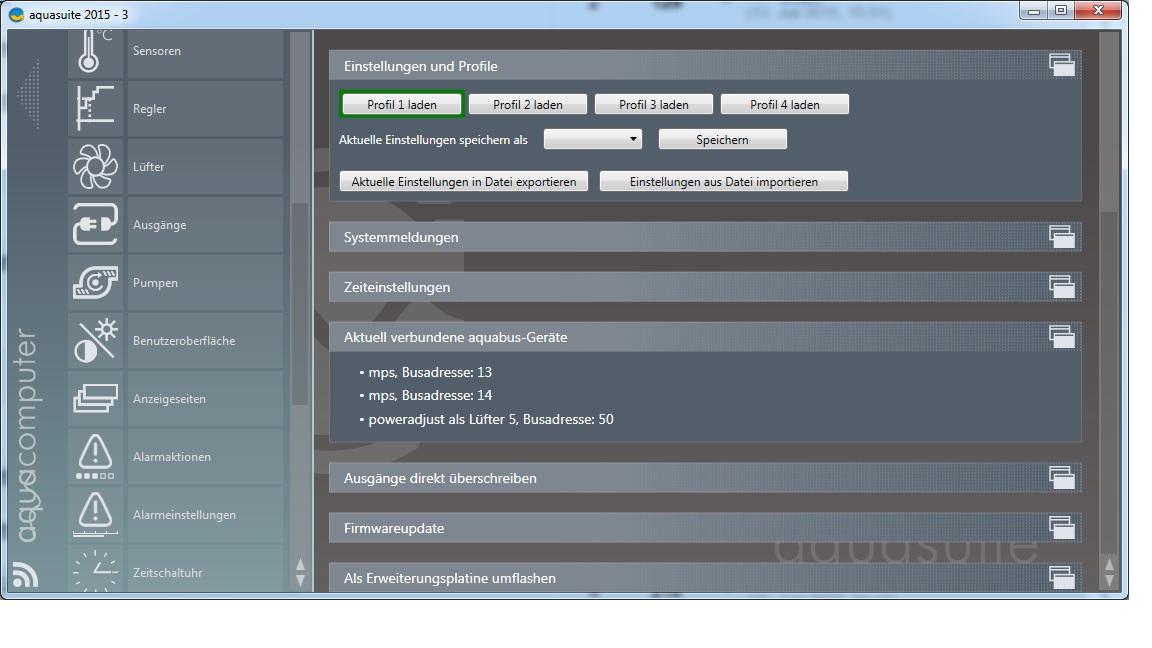Expand the Zeiteinstellungen section
1152x648 pixels.
(x=705, y=287)
